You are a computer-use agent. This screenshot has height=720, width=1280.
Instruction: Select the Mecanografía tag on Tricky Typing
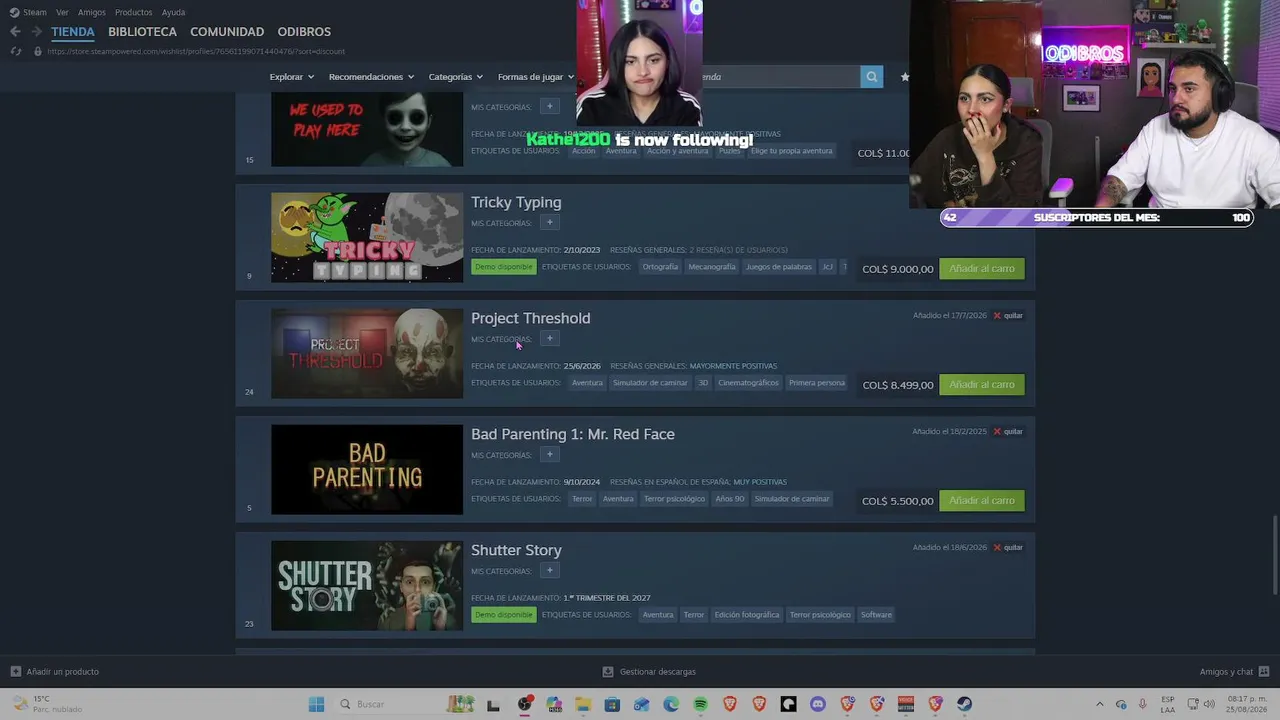click(712, 267)
